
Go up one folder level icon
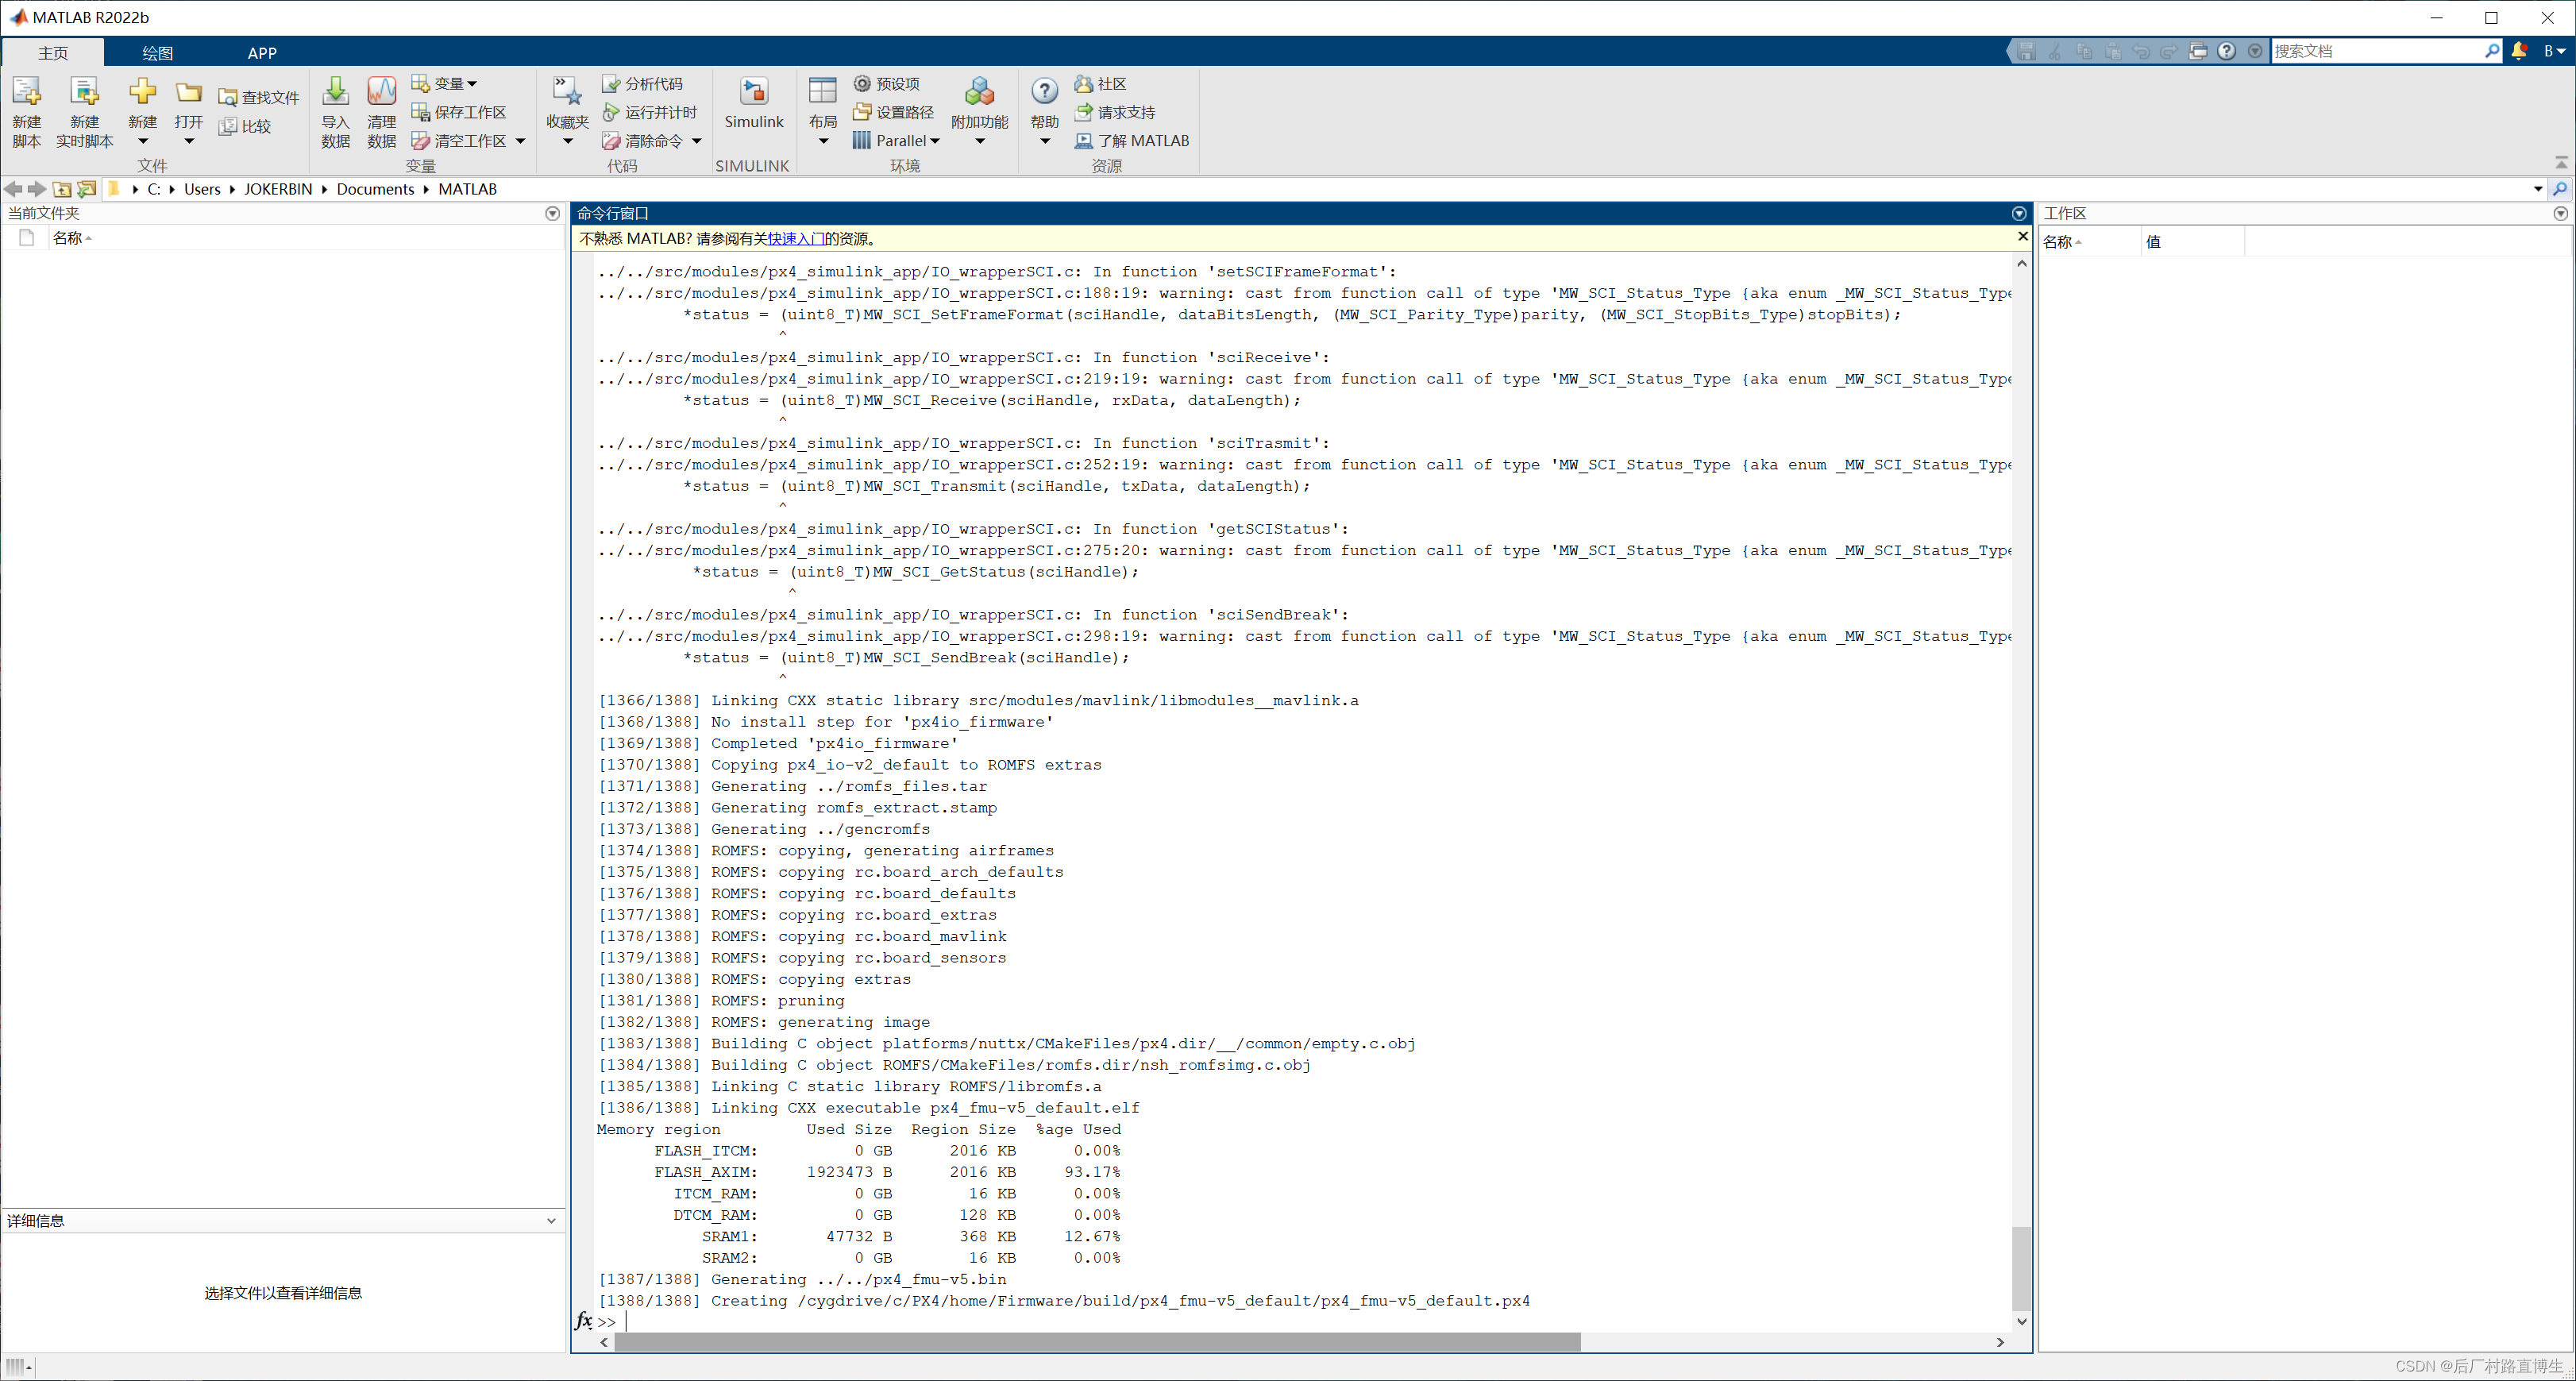pyautogui.click(x=62, y=189)
